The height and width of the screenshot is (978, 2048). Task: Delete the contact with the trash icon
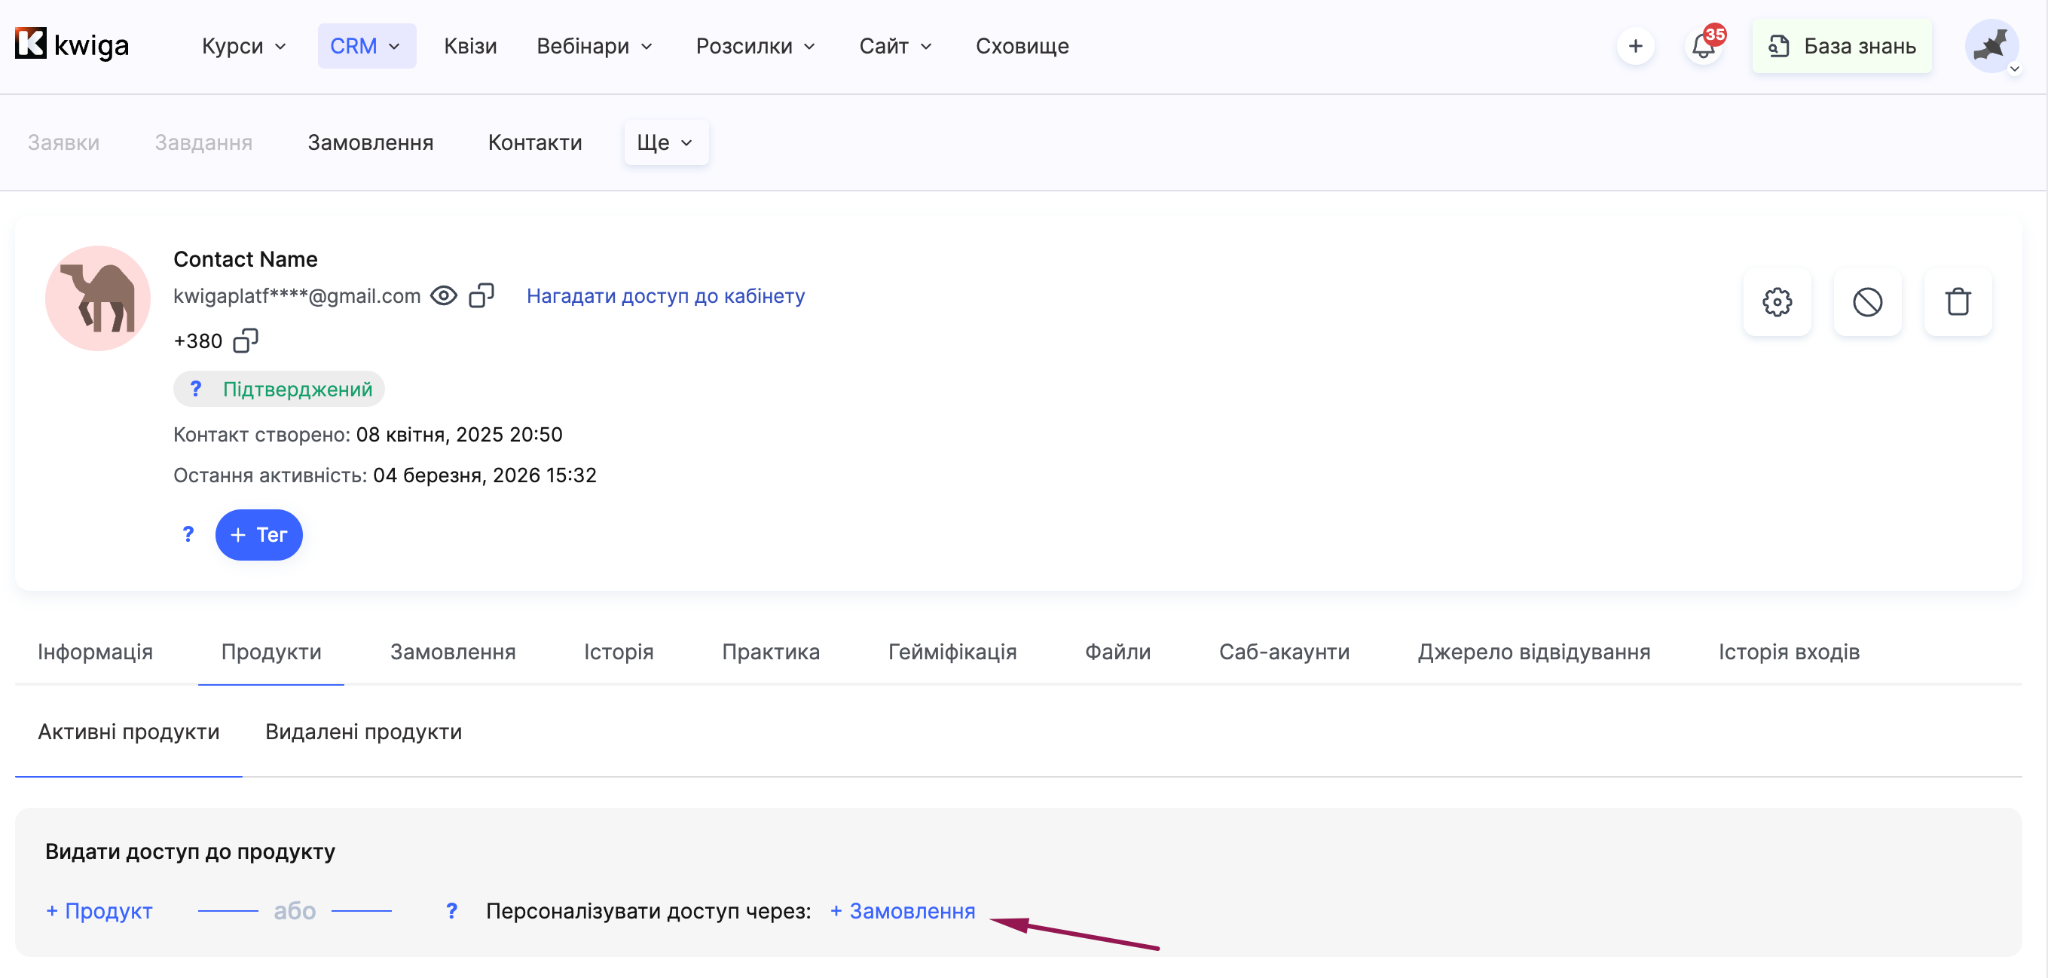tap(1958, 302)
